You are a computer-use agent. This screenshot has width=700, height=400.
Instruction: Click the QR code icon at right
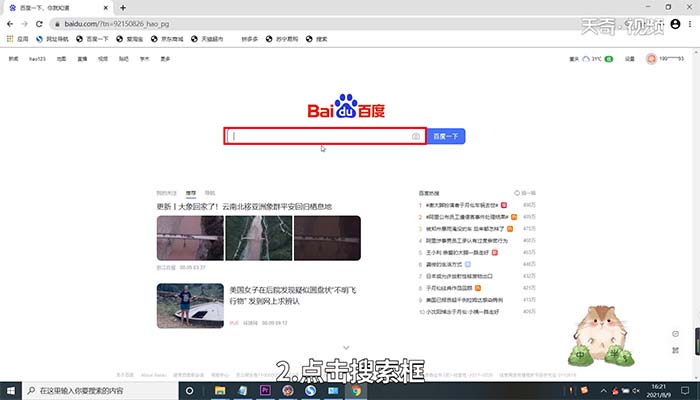click(675, 350)
